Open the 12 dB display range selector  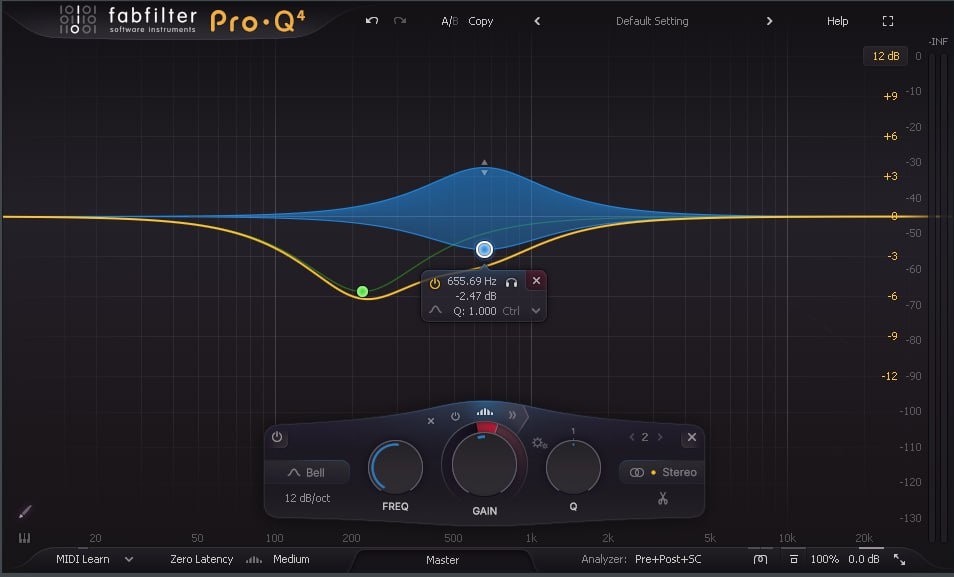pos(885,56)
